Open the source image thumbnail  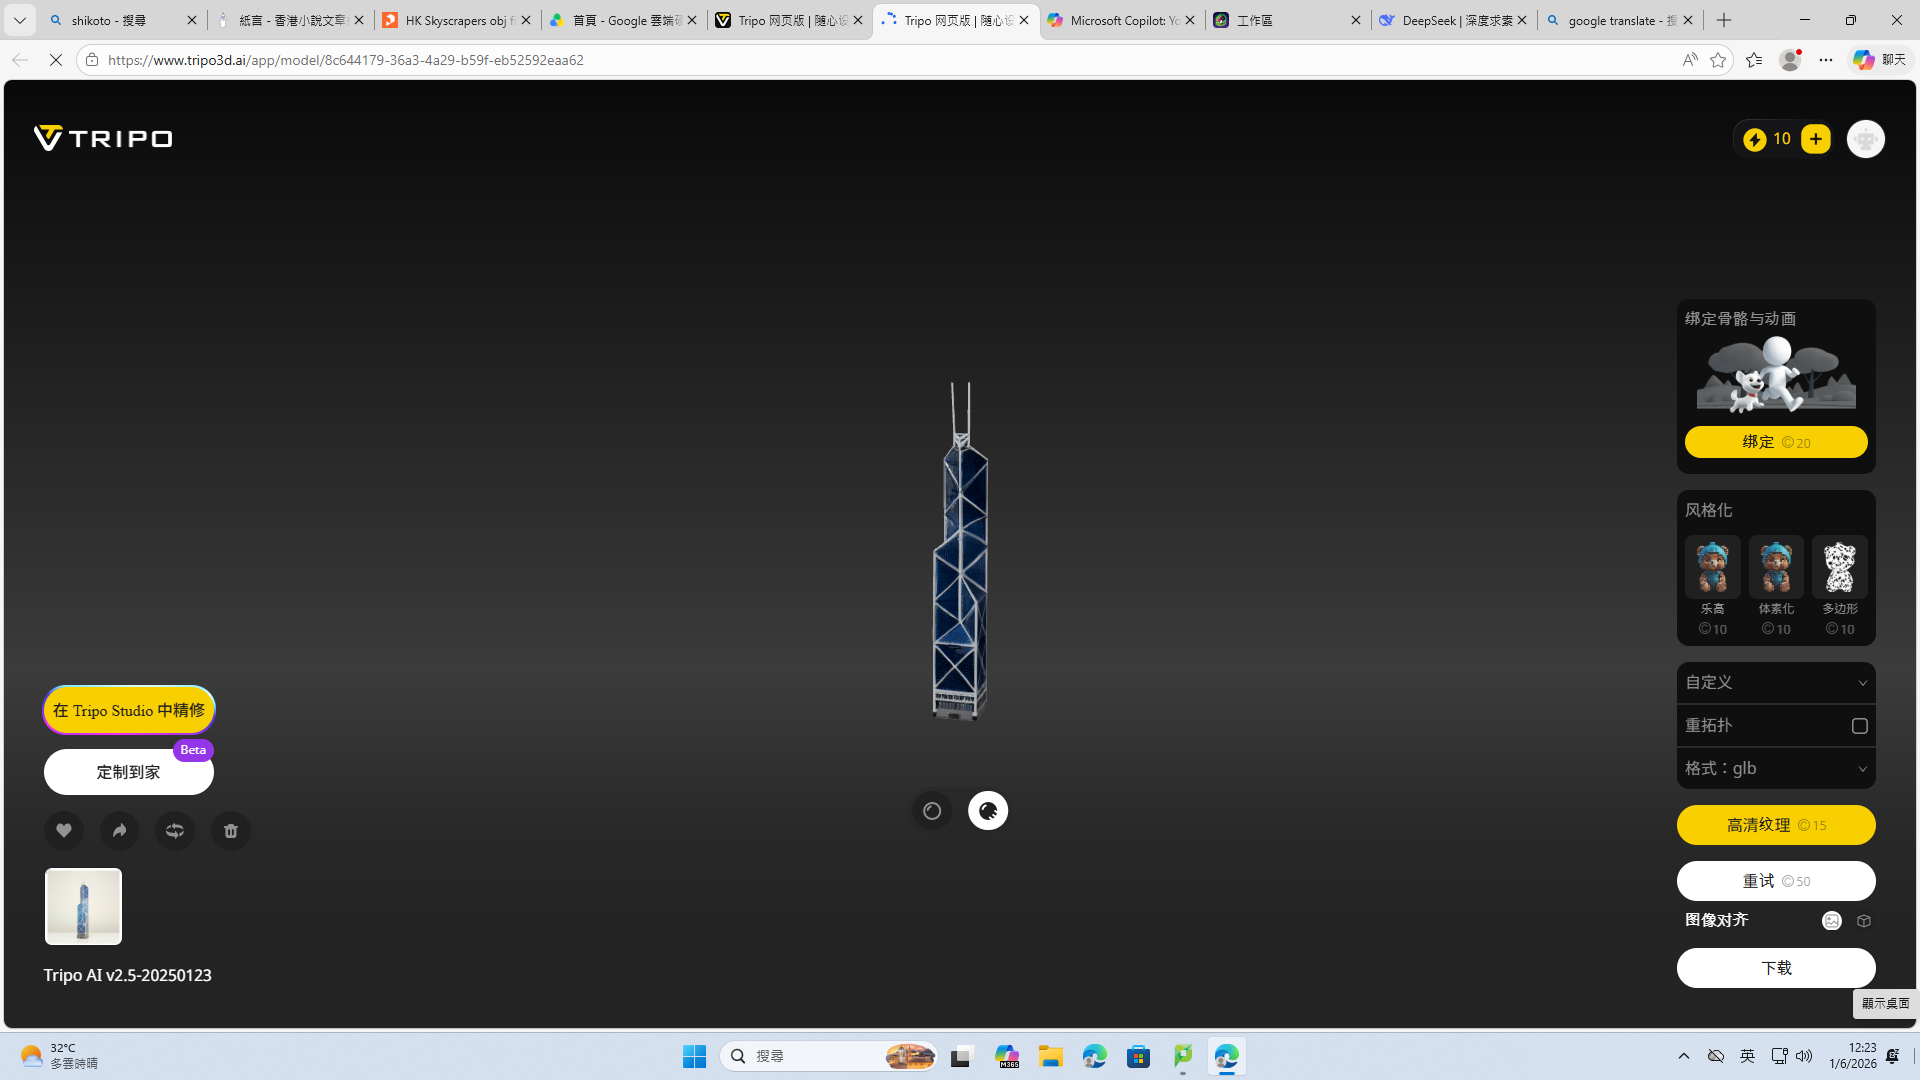83,907
